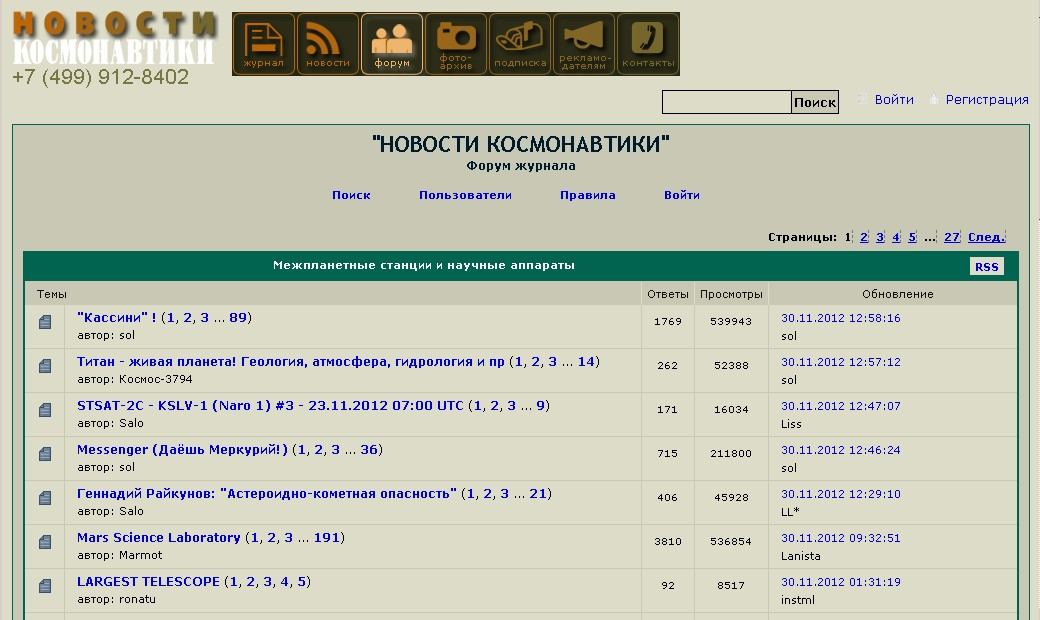Select the форум people icon

coord(392,44)
